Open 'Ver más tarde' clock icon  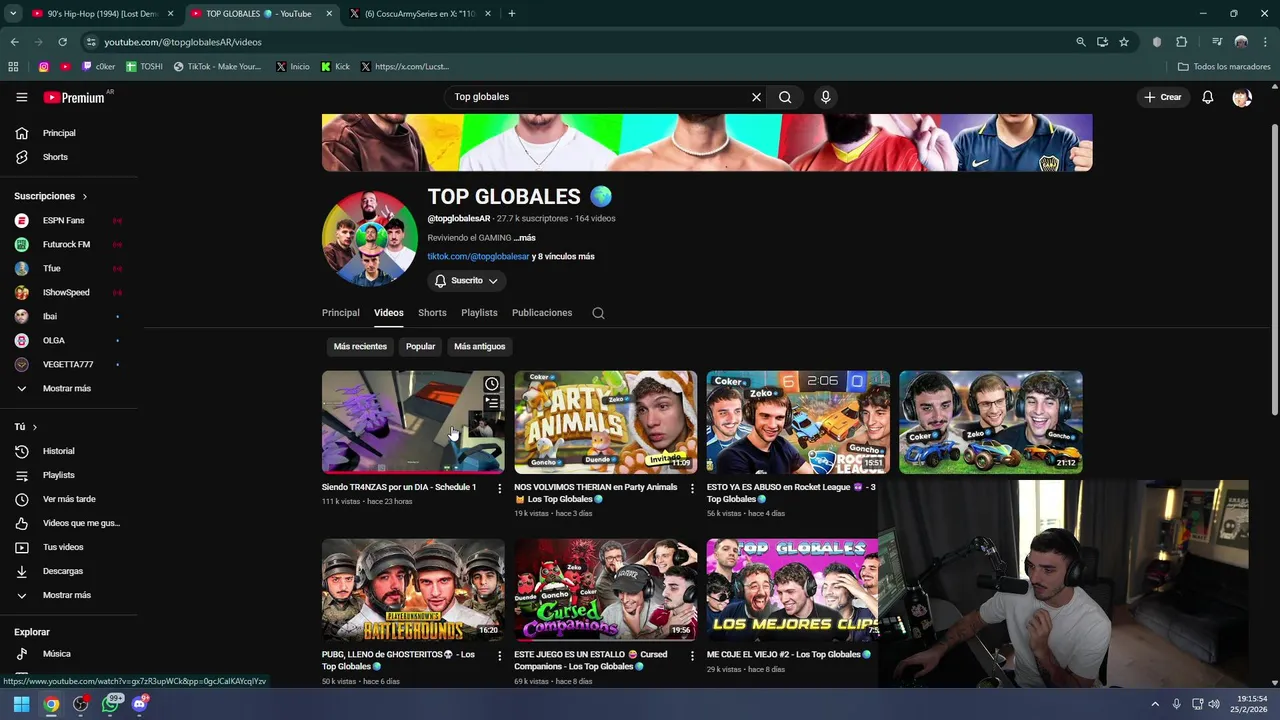pos(22,499)
